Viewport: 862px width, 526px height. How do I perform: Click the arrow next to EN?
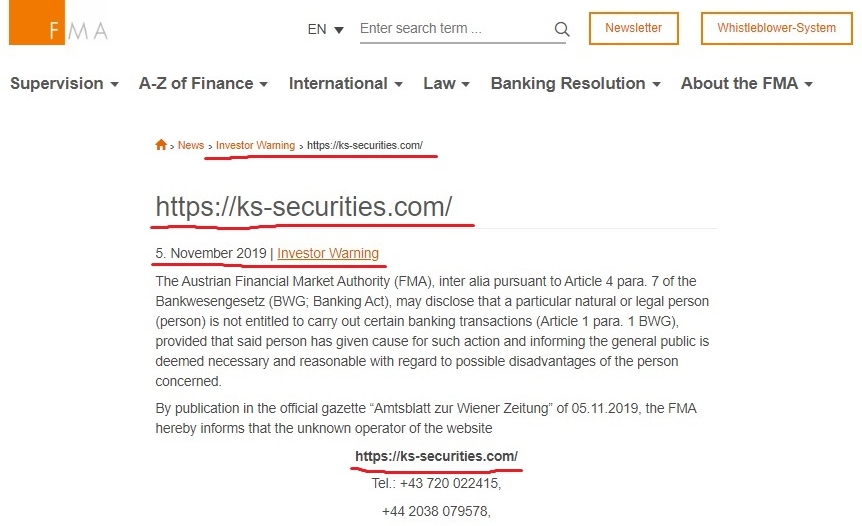pos(339,30)
